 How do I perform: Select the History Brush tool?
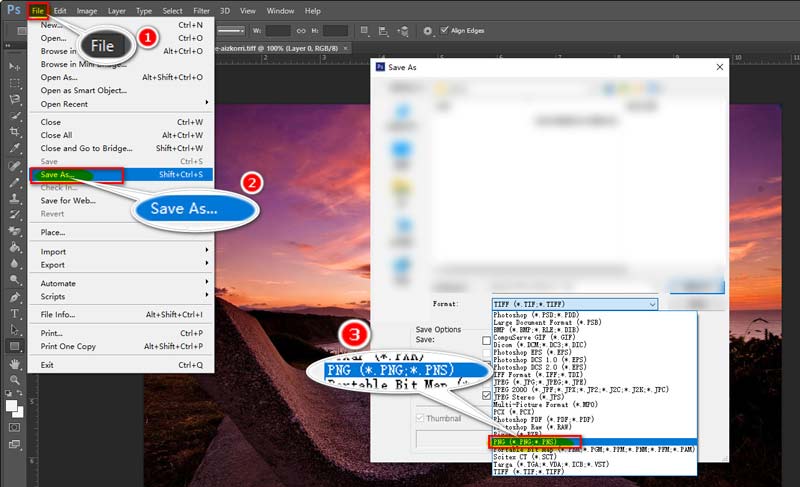click(14, 215)
